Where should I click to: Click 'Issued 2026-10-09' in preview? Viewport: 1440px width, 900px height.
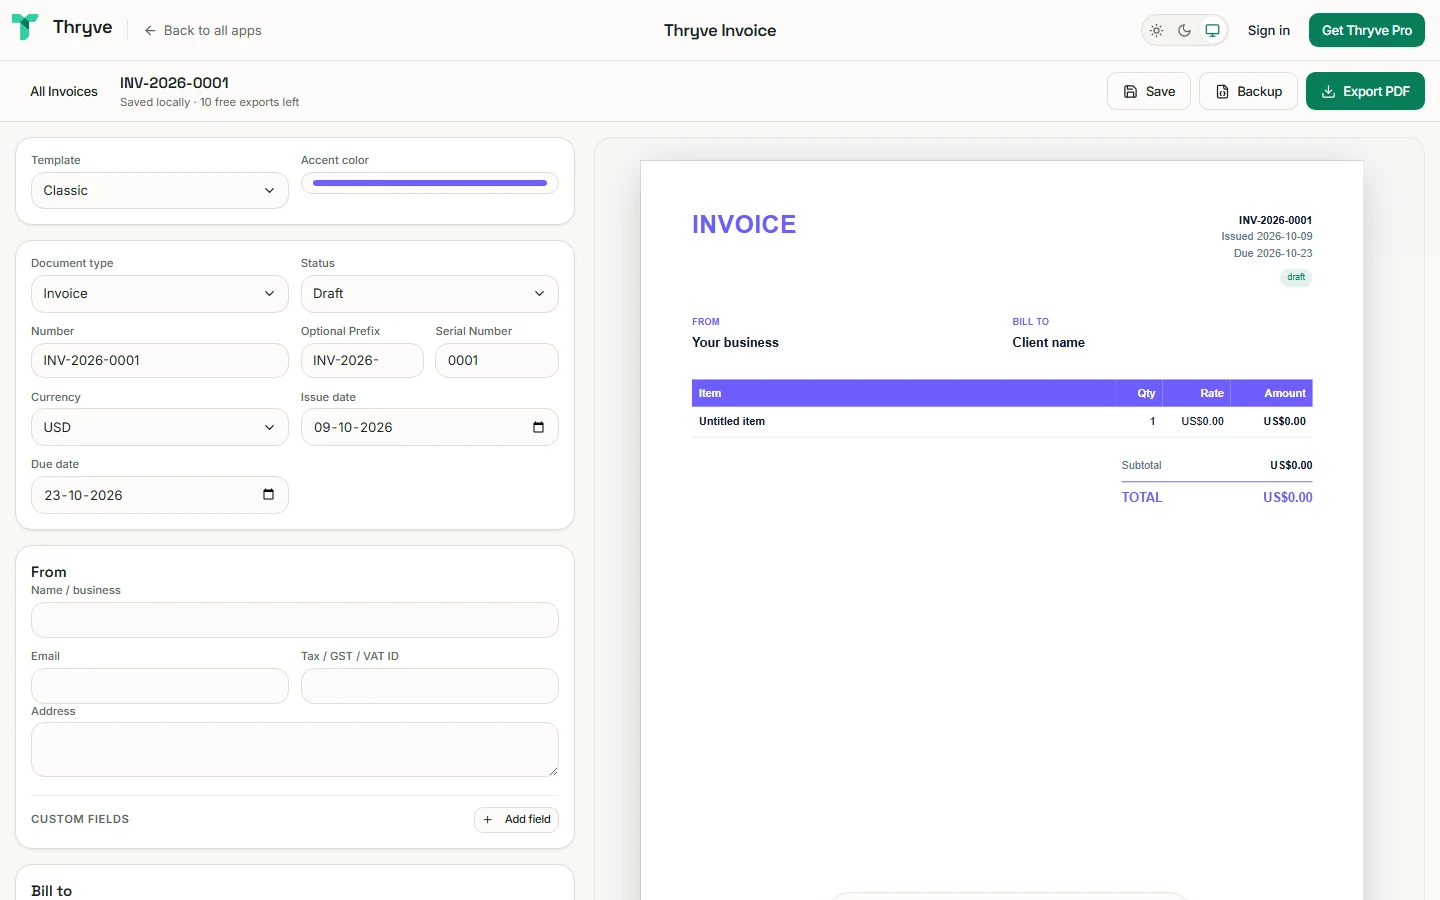coord(1267,237)
